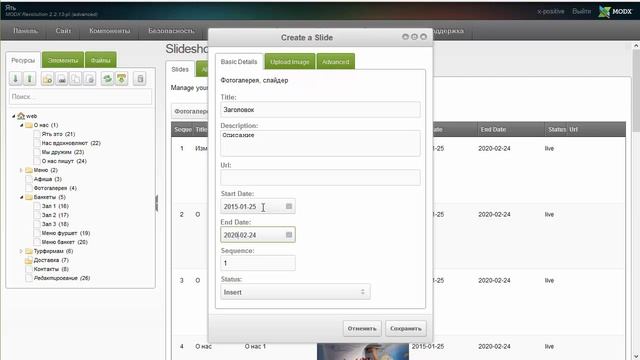Select Редактирование (26) in tree
The image size is (640, 360).
click(62, 278)
